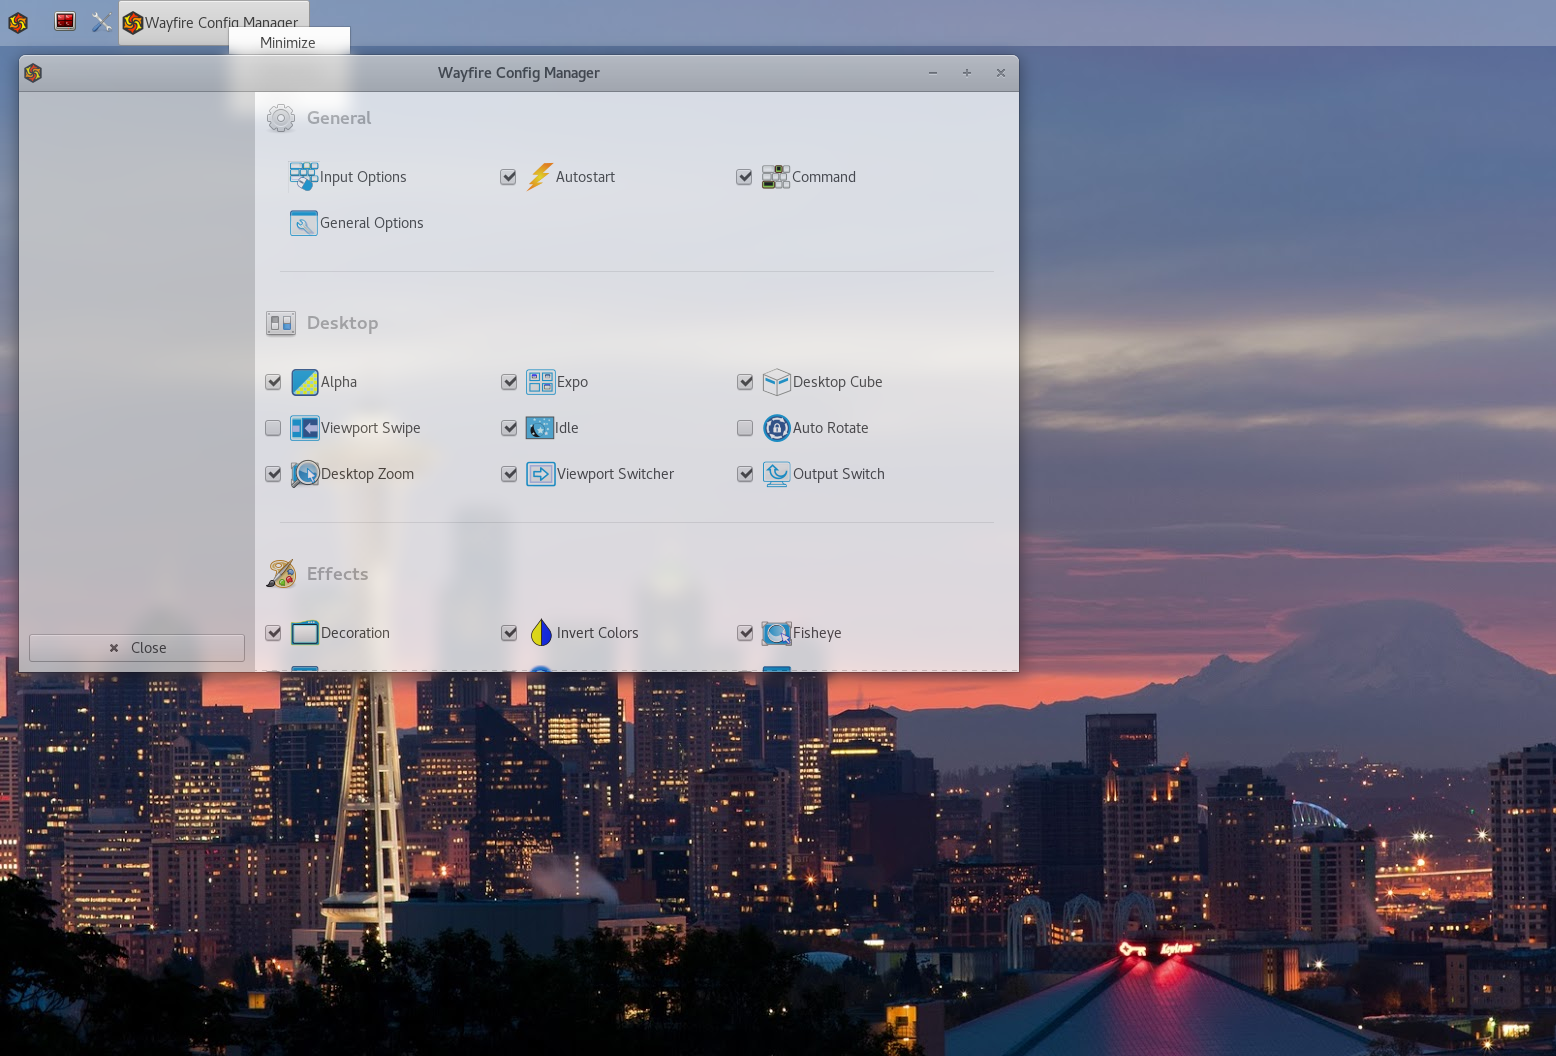This screenshot has width=1556, height=1056.
Task: Open the Desktop Zoom plugin settings
Action: click(x=368, y=474)
